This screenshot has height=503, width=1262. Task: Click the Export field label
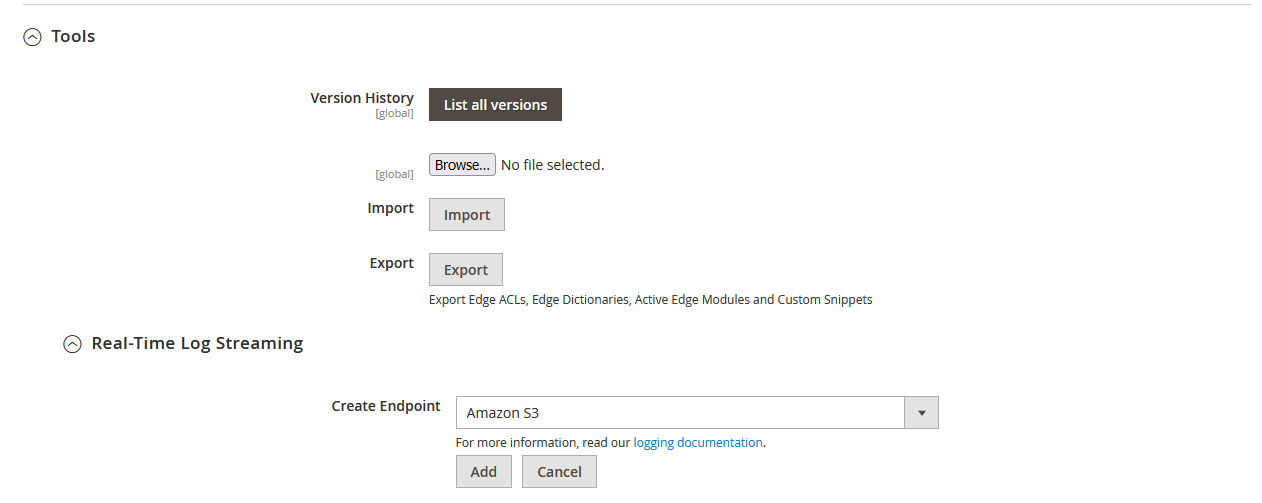pyautogui.click(x=392, y=263)
